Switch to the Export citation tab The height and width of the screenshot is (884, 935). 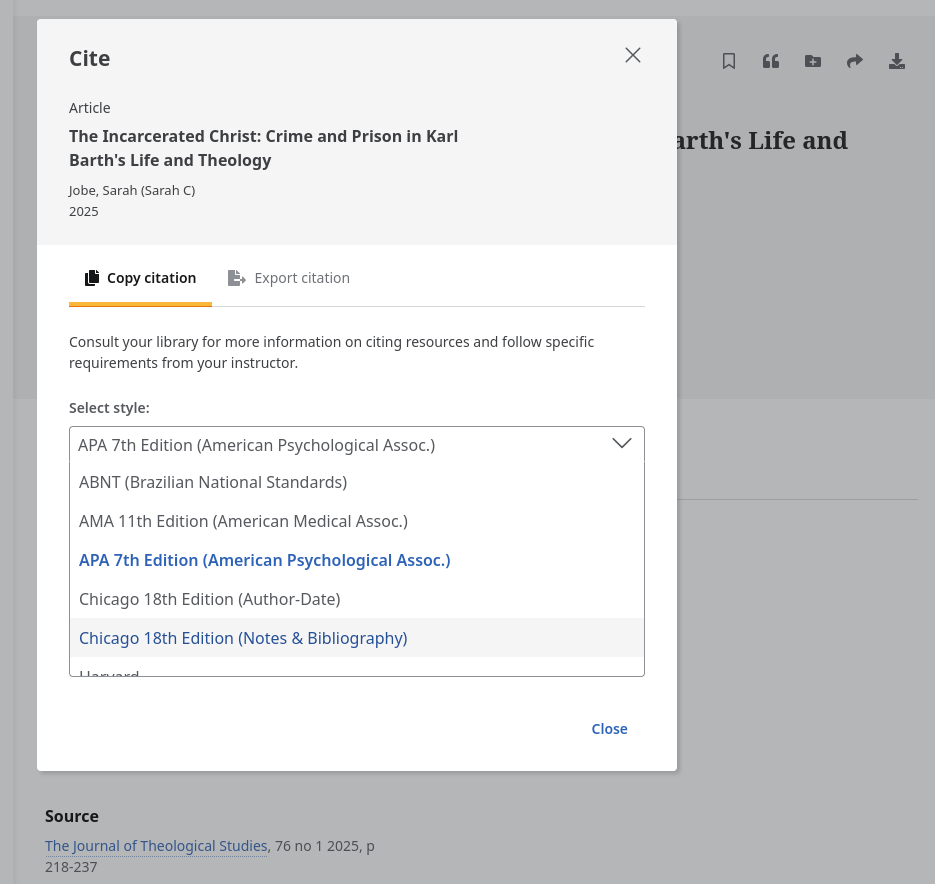pos(289,277)
